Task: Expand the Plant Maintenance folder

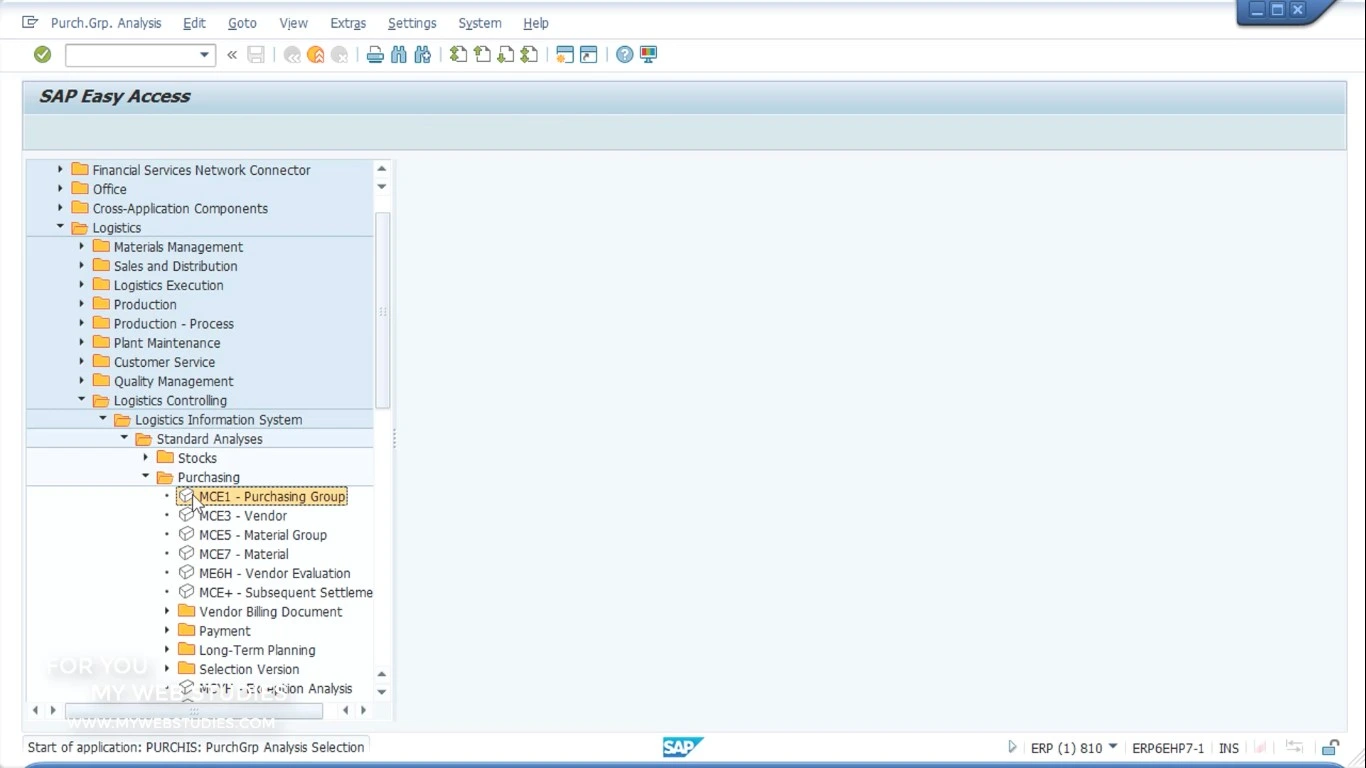Action: 81,343
